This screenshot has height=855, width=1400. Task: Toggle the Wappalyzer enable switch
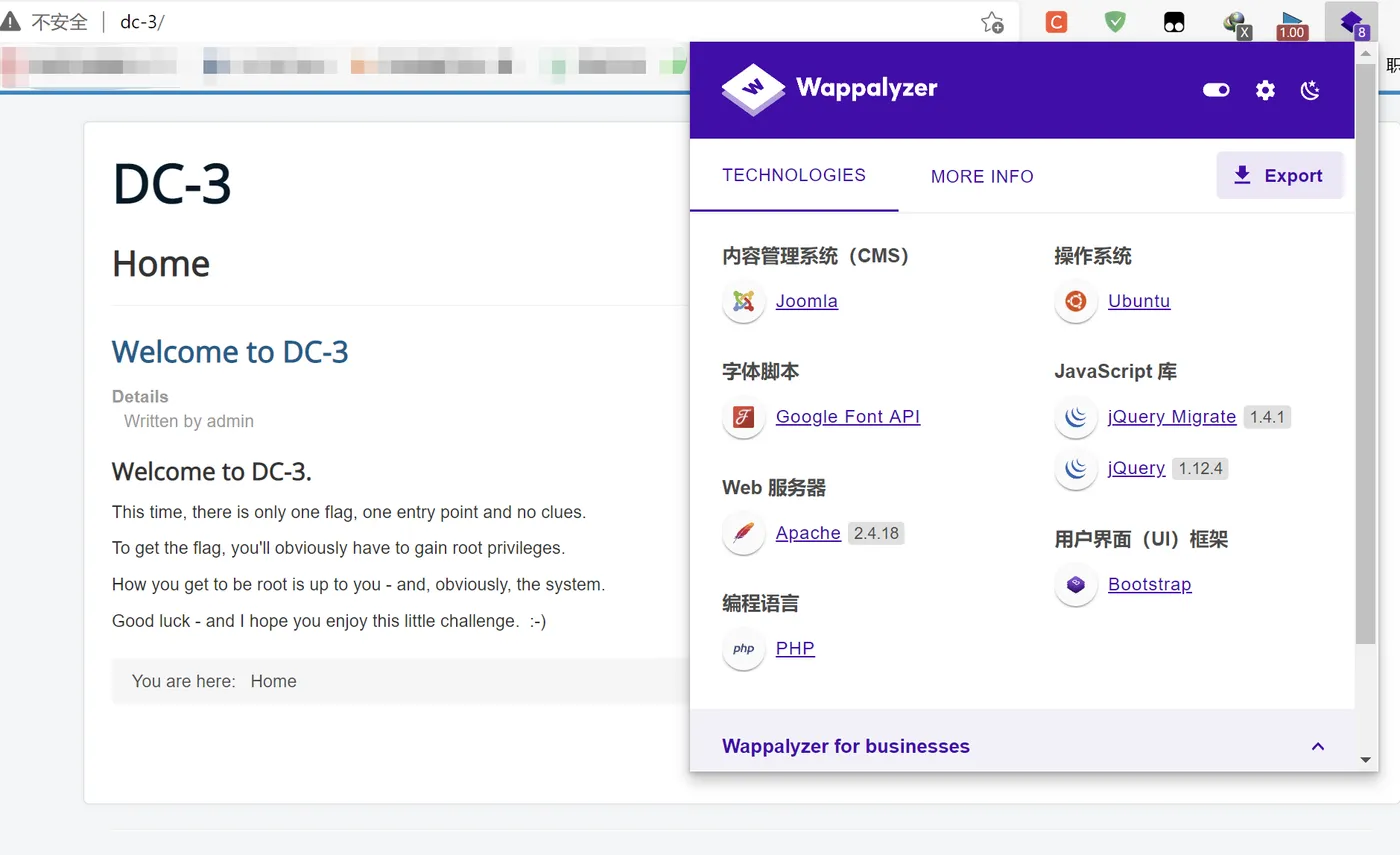[x=1216, y=90]
